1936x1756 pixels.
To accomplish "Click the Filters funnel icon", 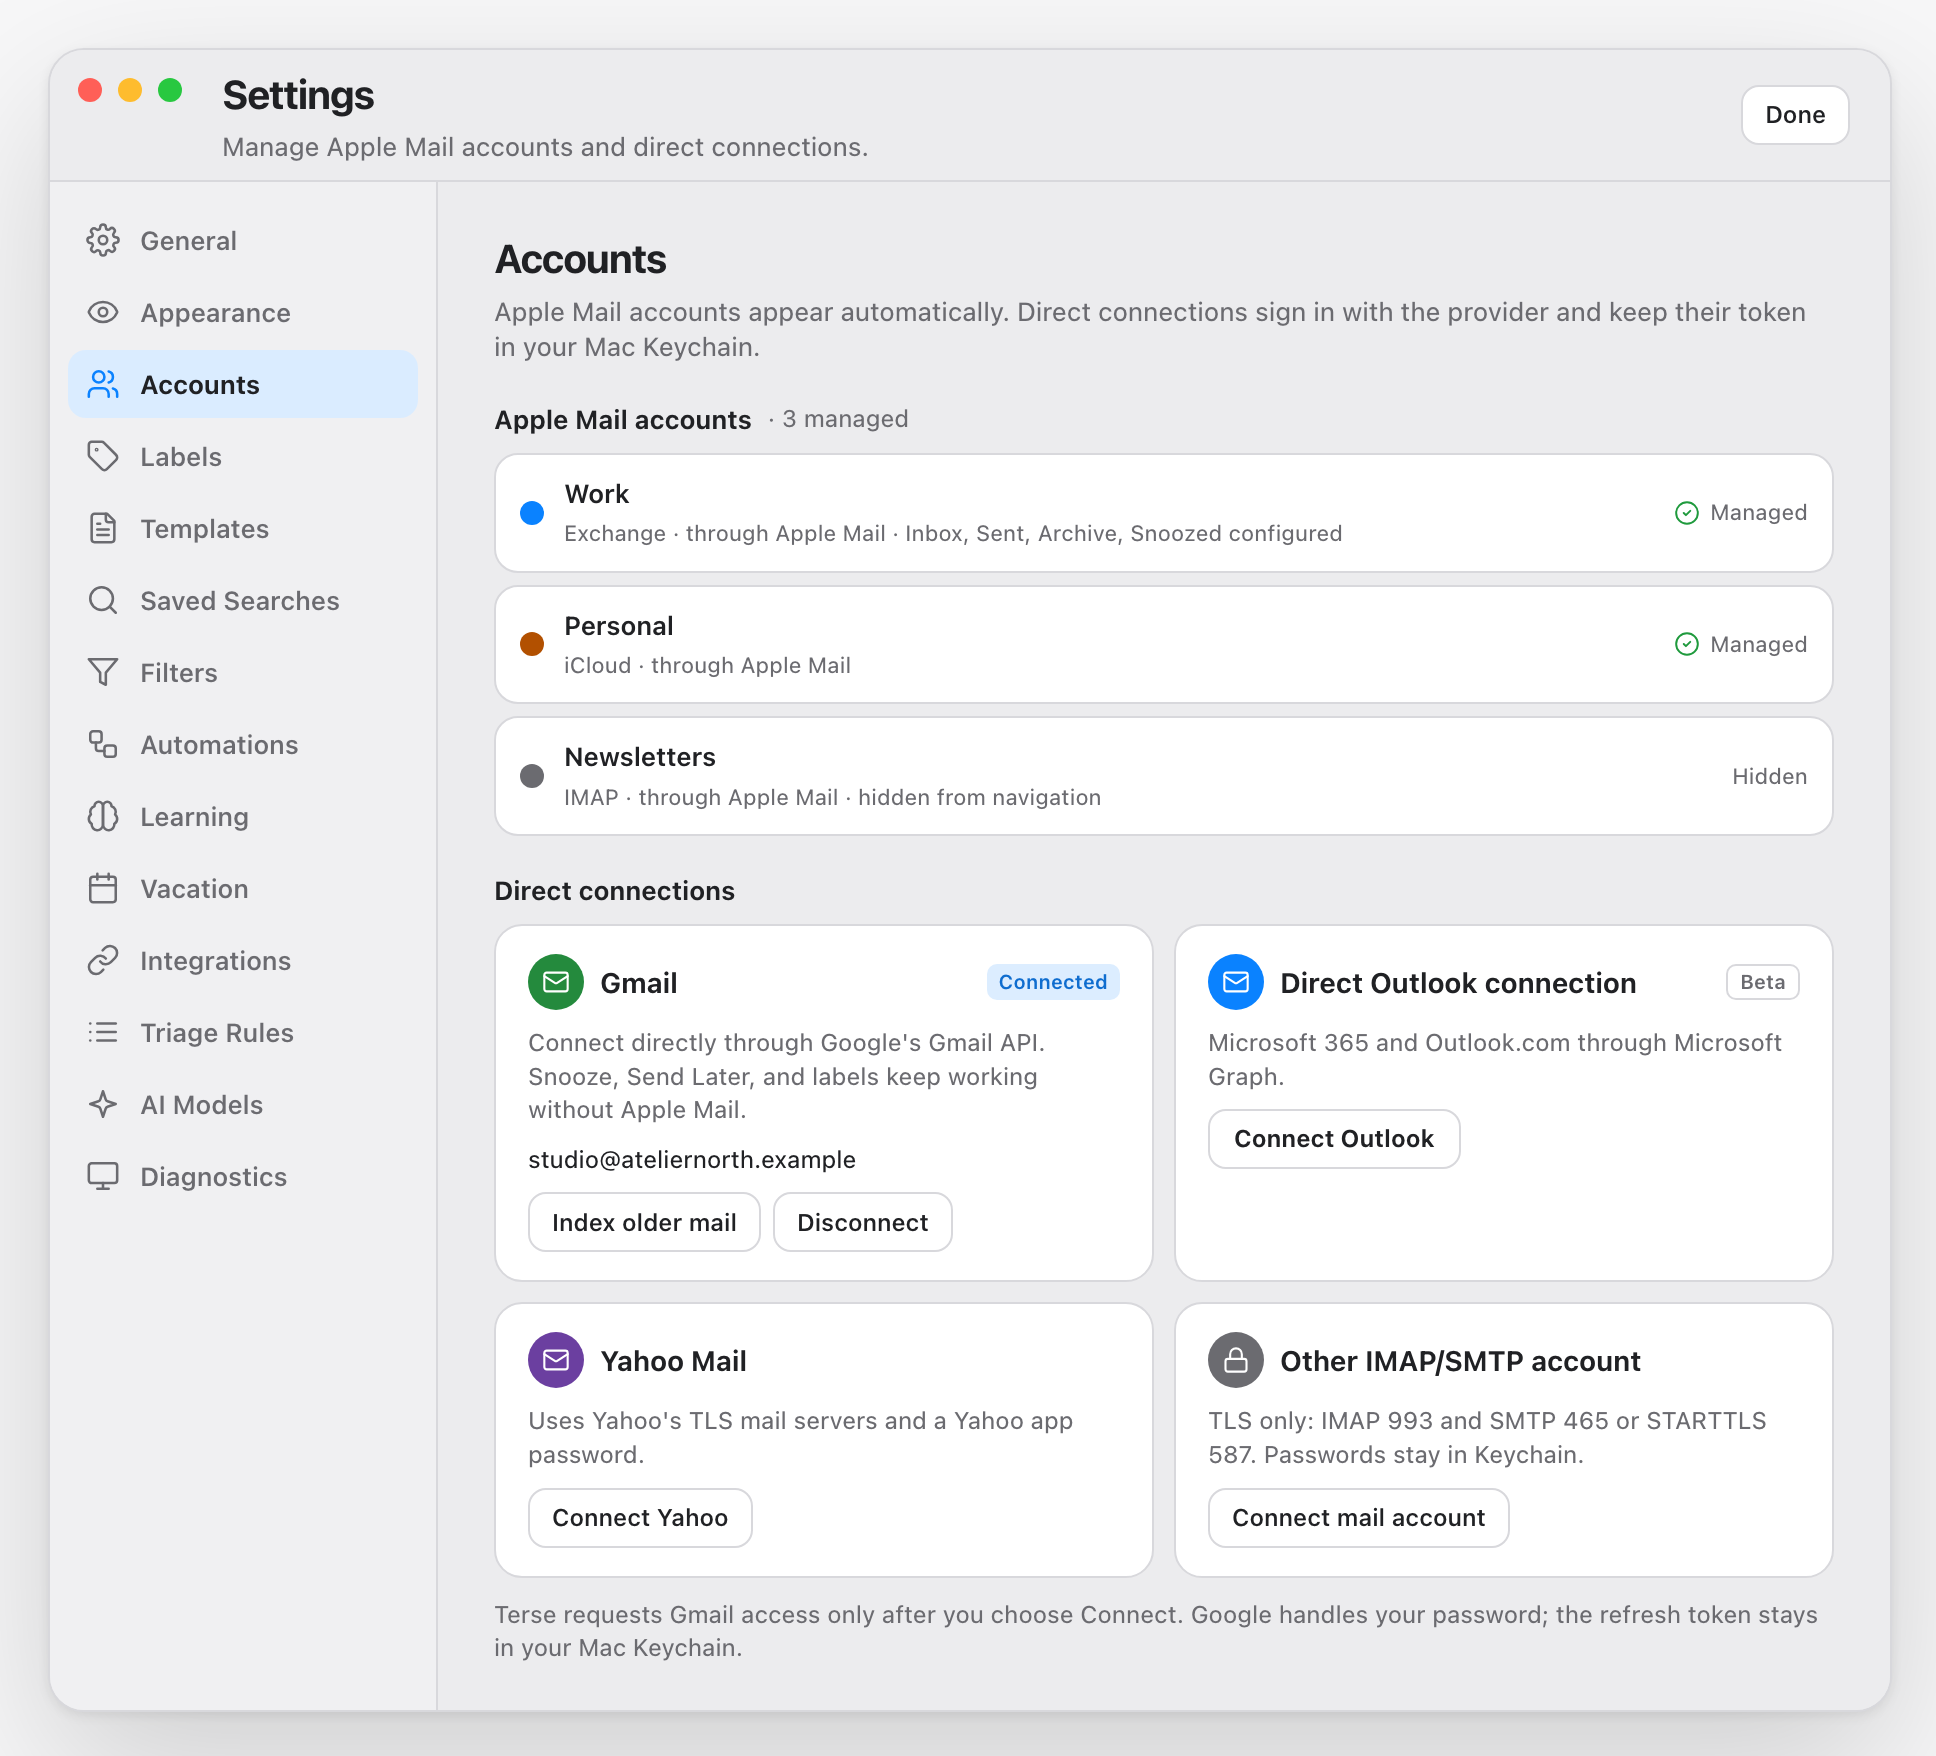I will (103, 673).
